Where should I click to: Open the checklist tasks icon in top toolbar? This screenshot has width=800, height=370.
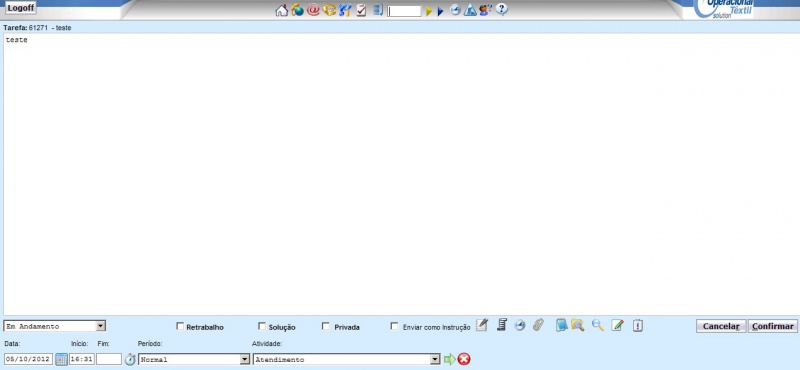point(361,10)
